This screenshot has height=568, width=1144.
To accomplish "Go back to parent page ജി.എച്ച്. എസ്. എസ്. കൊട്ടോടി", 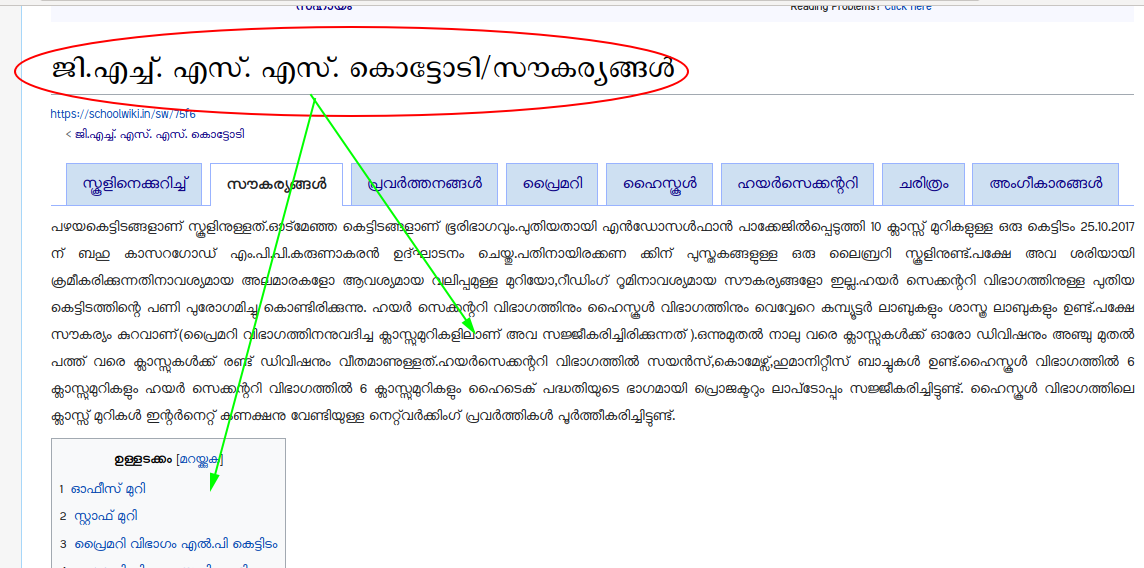I will [159, 134].
